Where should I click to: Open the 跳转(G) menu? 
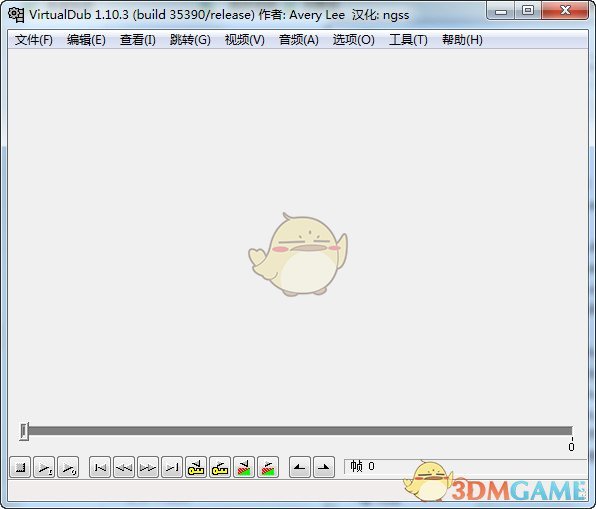click(190, 40)
